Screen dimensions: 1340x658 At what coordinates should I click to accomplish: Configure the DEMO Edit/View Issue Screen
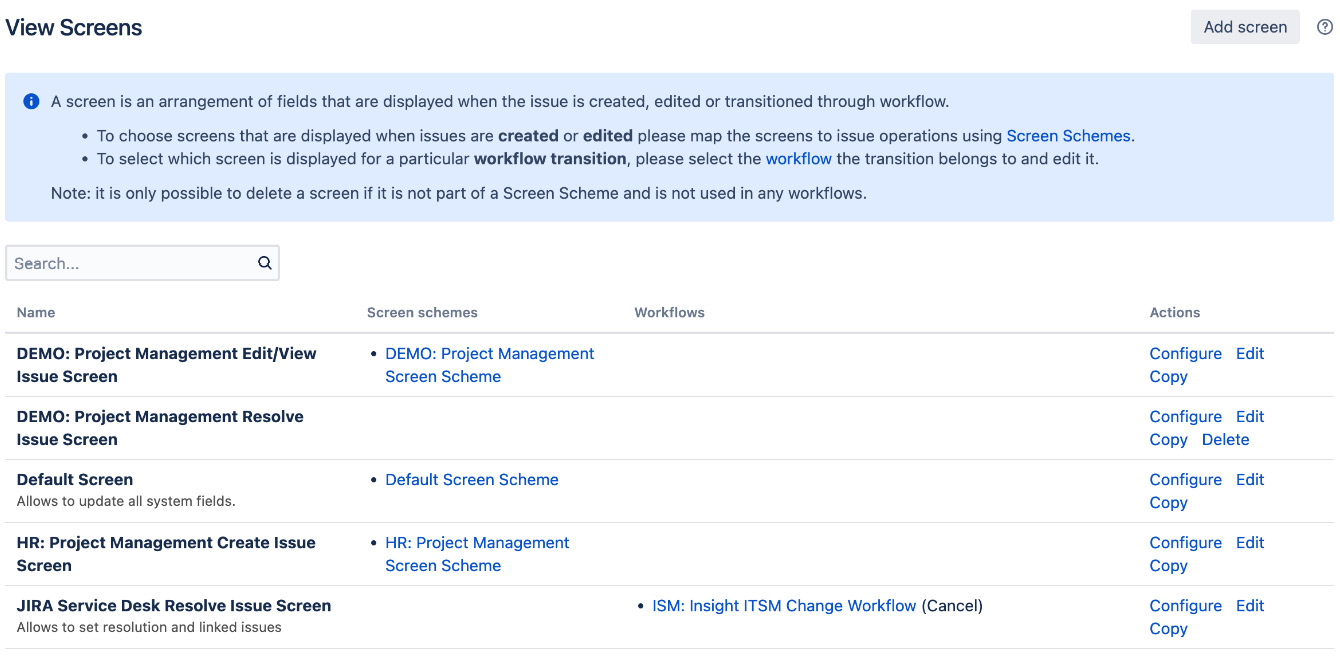(x=1185, y=354)
